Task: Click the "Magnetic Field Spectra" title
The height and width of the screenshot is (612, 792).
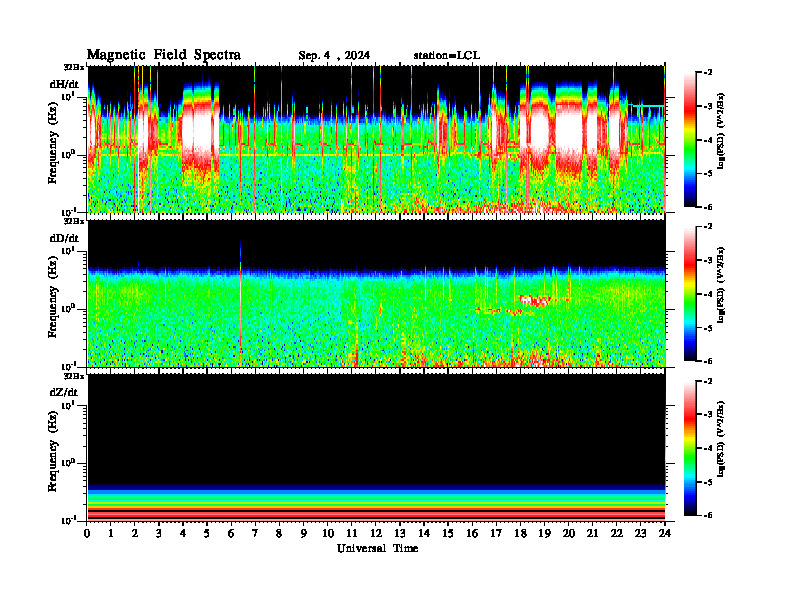Action: pyautogui.click(x=164, y=55)
